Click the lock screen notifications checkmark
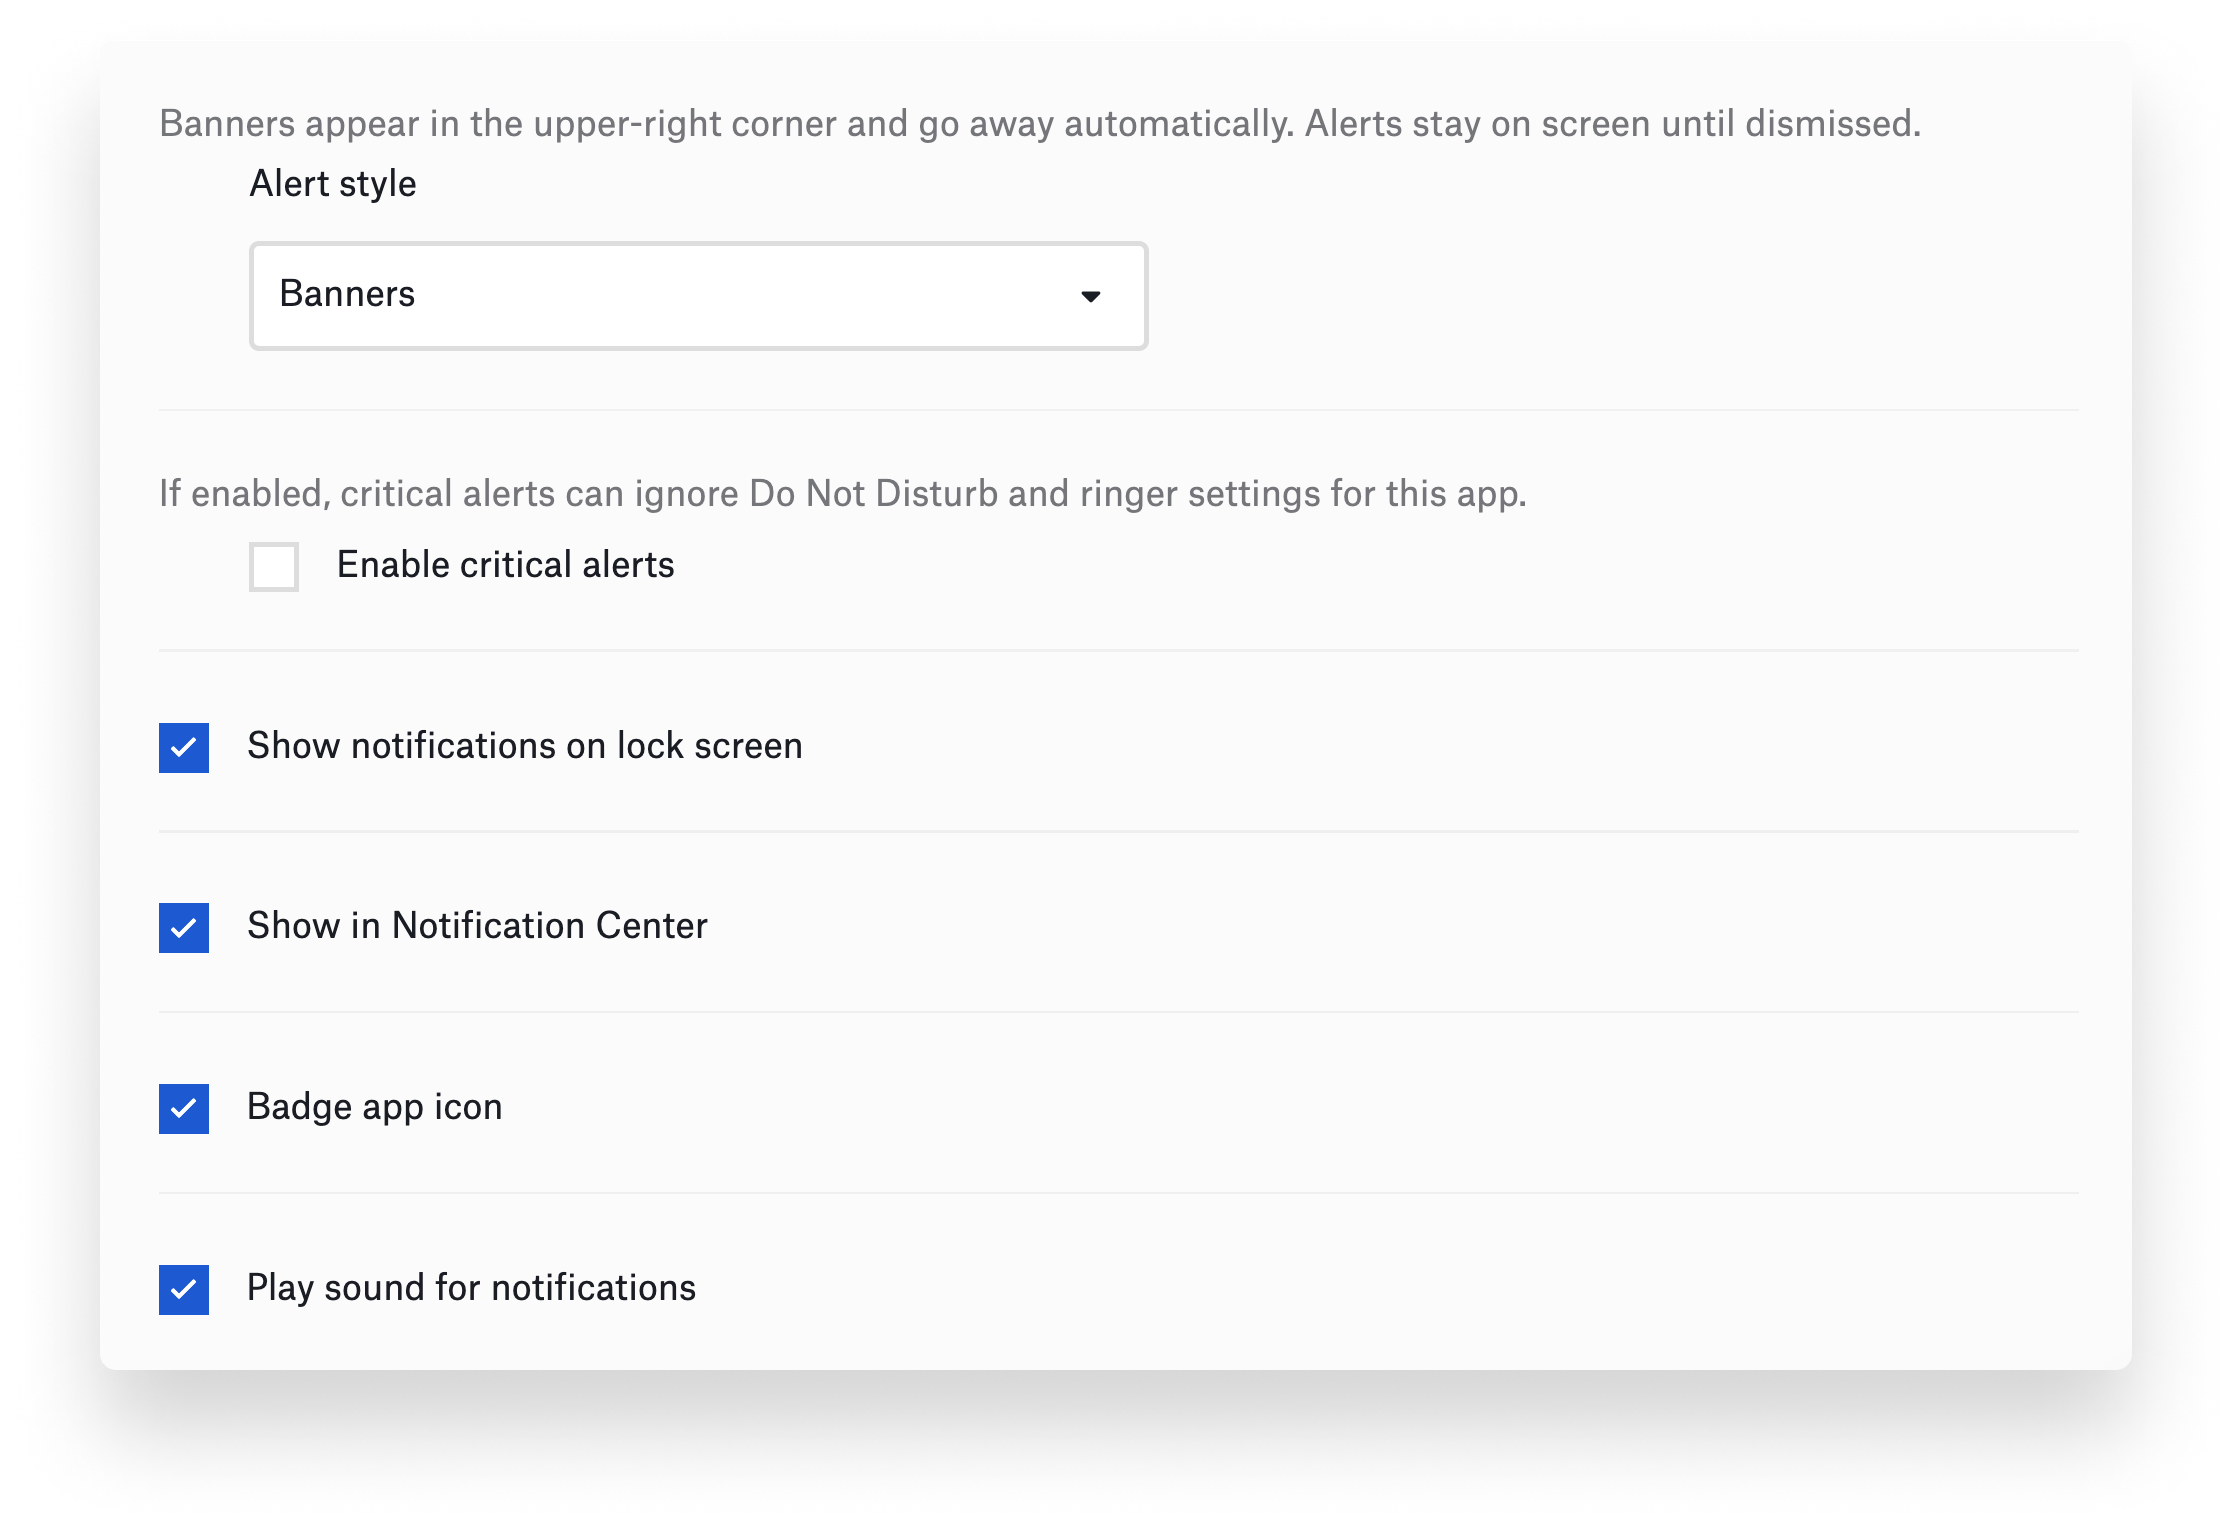This screenshot has height=1530, width=2232. click(x=184, y=747)
